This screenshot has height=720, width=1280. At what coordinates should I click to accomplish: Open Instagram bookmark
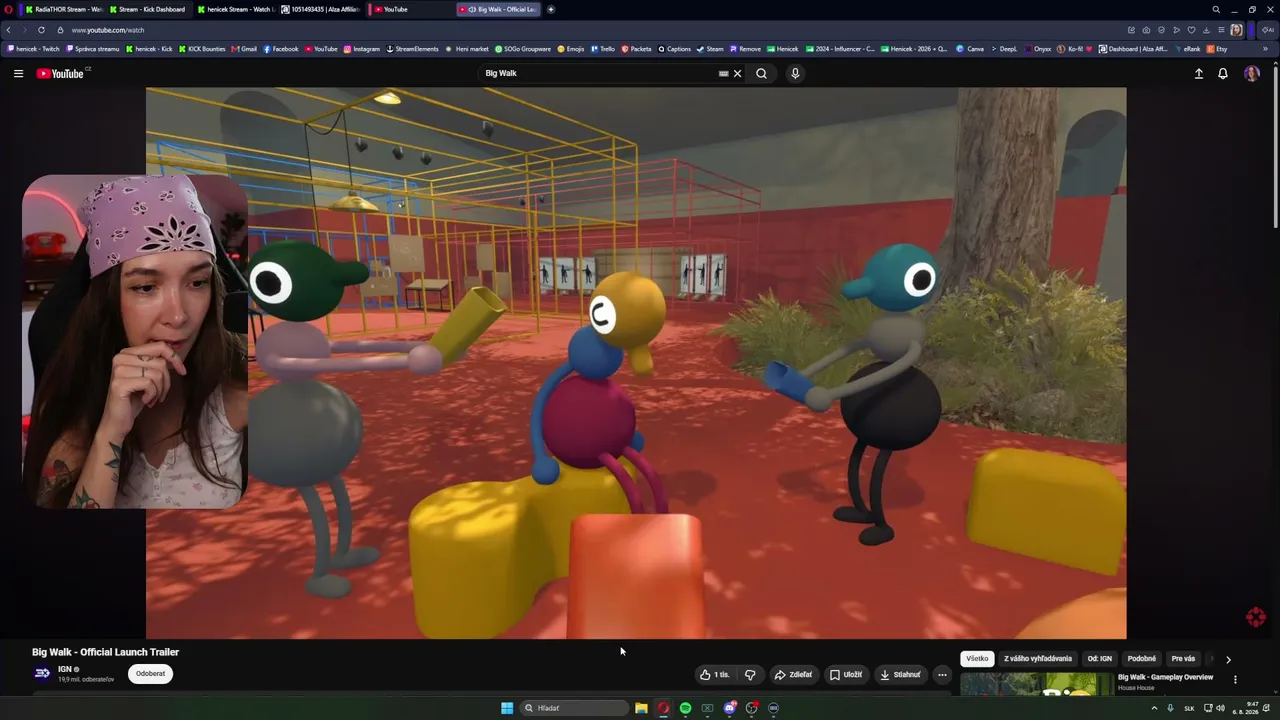tap(362, 49)
